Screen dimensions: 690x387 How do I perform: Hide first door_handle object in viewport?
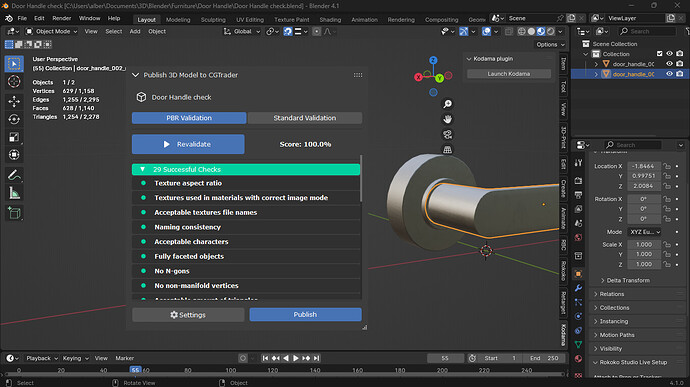click(669, 64)
